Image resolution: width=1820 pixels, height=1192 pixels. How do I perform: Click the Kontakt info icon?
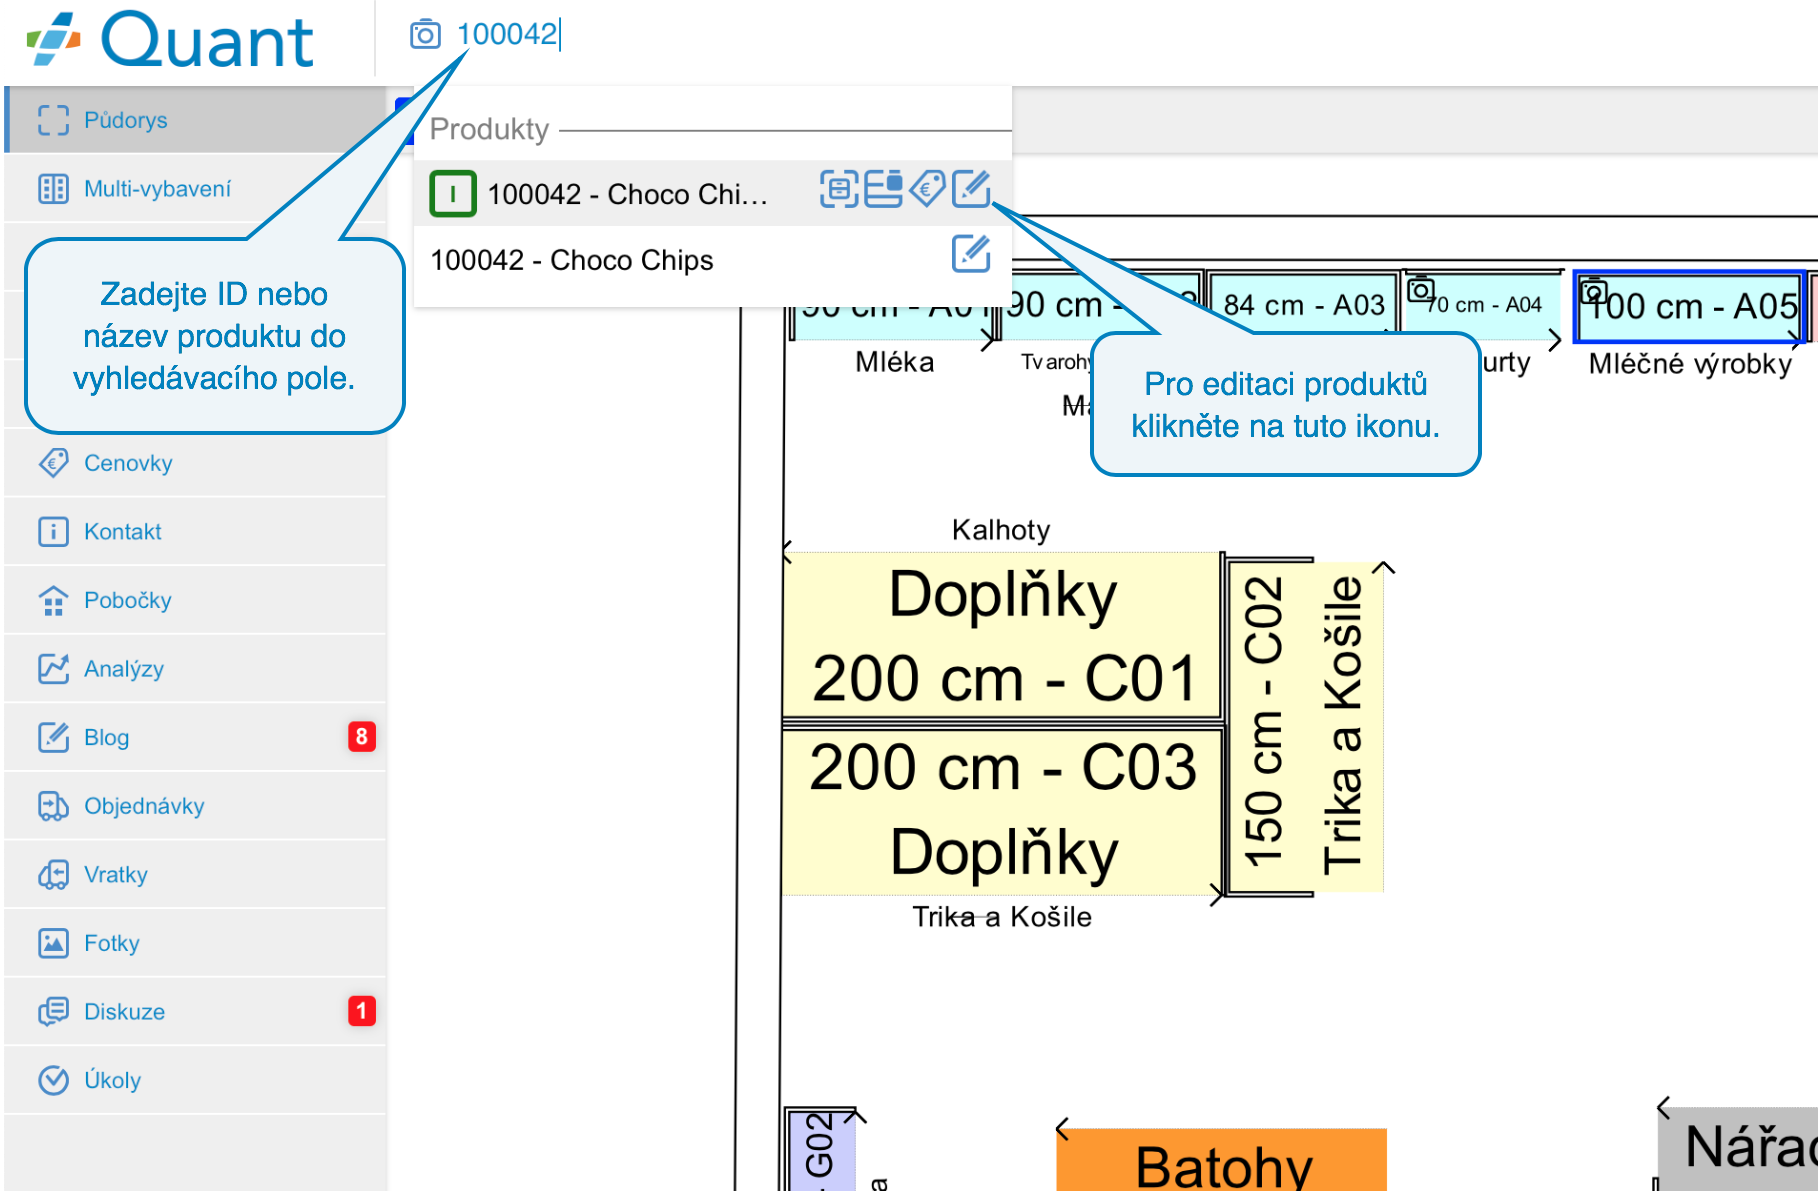click(53, 531)
